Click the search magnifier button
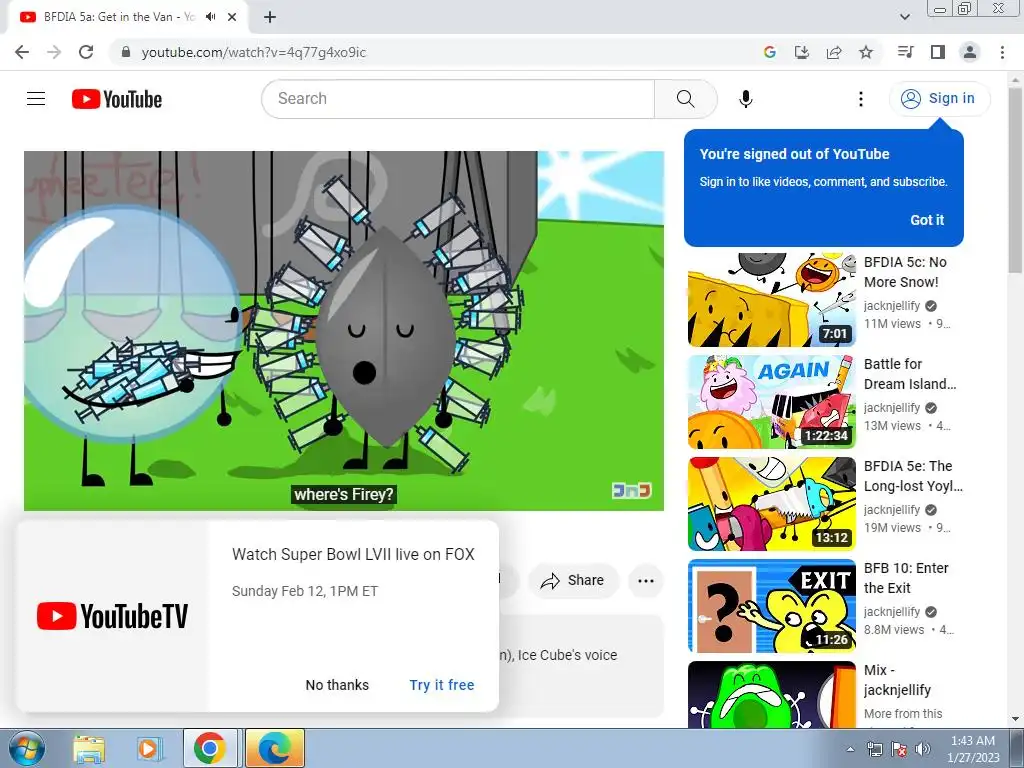The image size is (1024, 768). coord(685,99)
